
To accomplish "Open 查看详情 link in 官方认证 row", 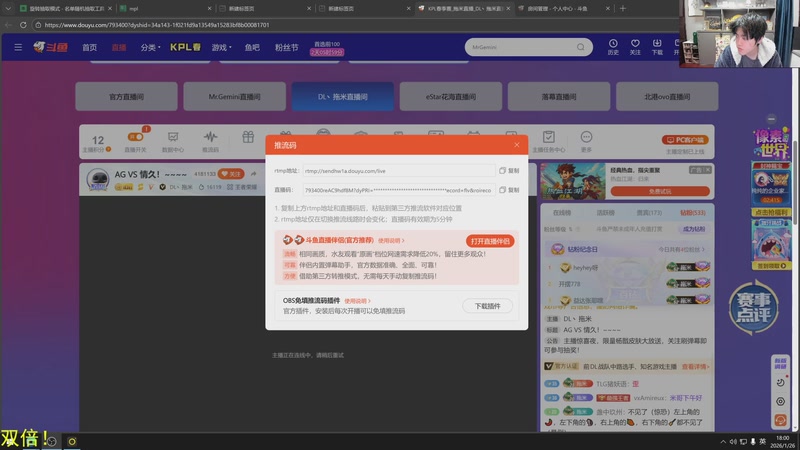I will [x=695, y=366].
